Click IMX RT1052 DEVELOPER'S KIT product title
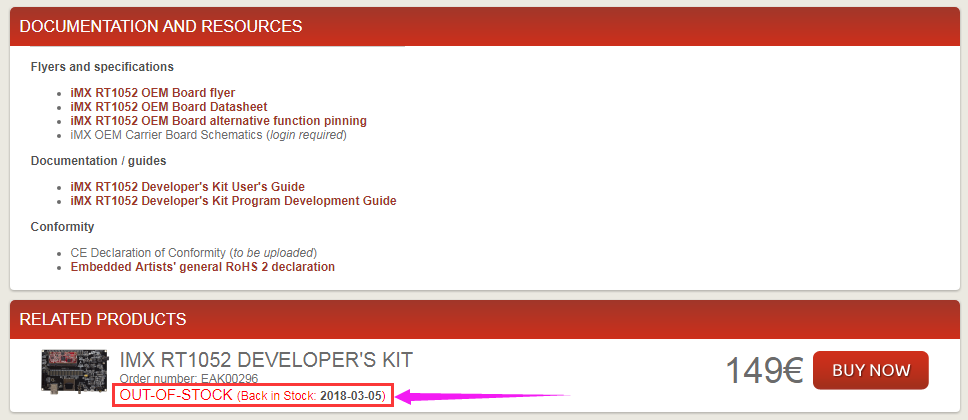 pyautogui.click(x=266, y=359)
